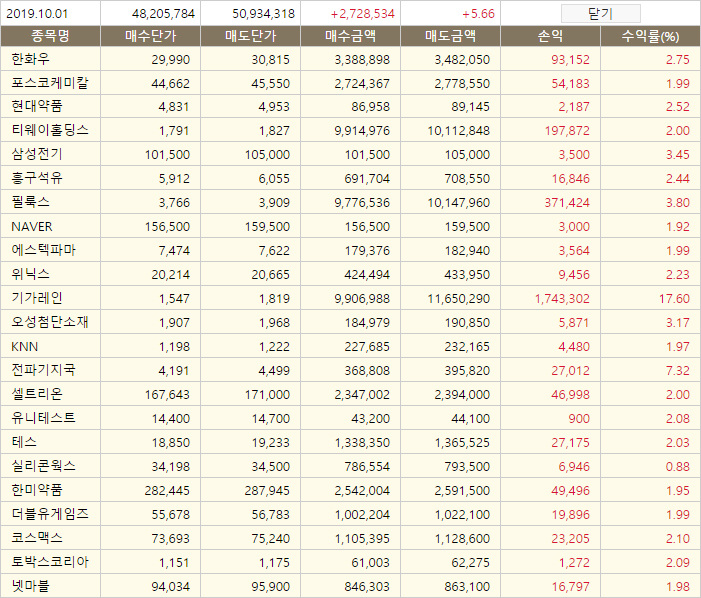Select the 실리콘웍스 stock name
The image size is (701, 598).
(x=43, y=466)
